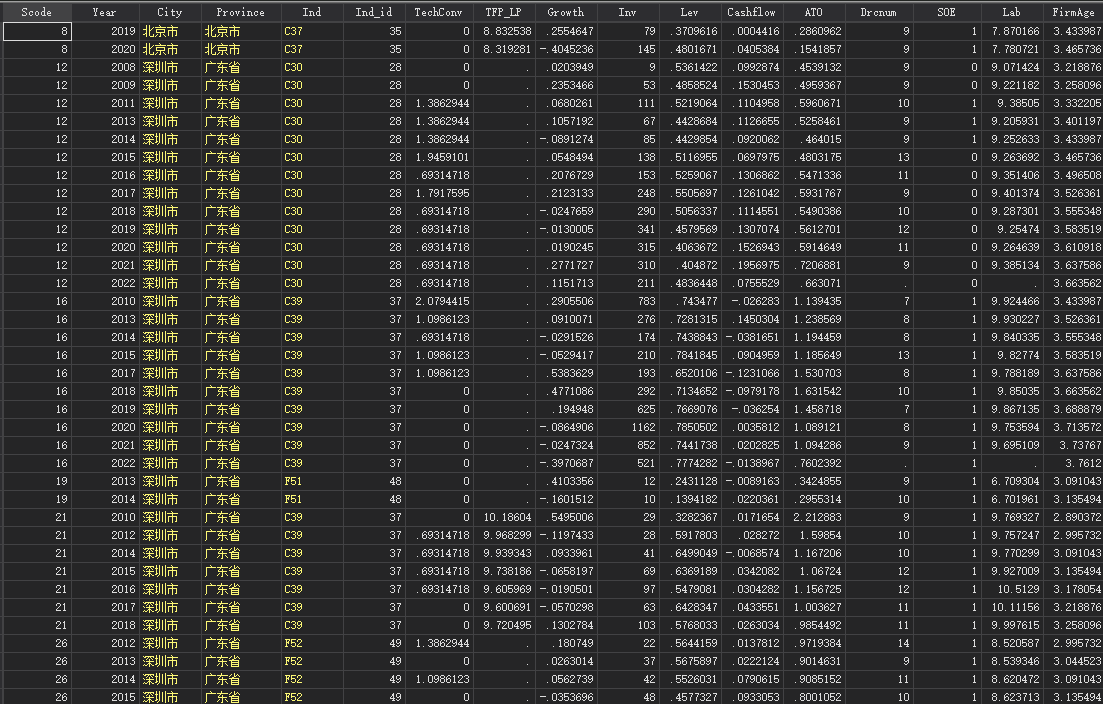Select the Year column header
1103x704 pixels.
pyautogui.click(x=104, y=12)
